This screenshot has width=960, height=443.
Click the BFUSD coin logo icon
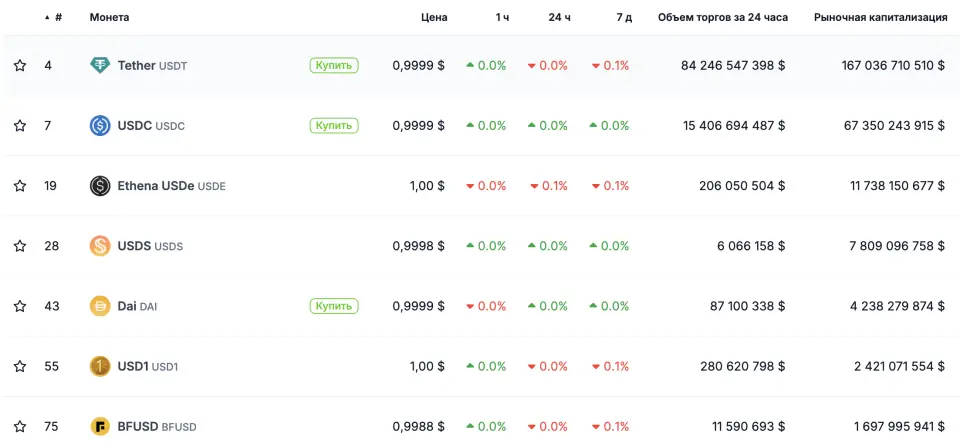100,427
